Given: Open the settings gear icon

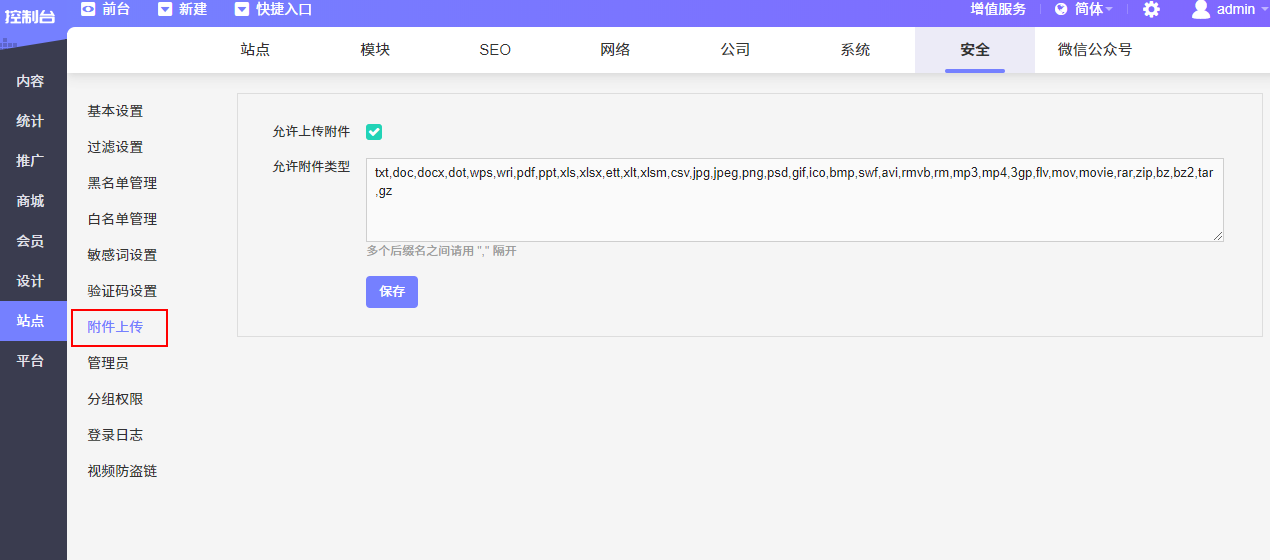Looking at the screenshot, I should coord(1151,9).
